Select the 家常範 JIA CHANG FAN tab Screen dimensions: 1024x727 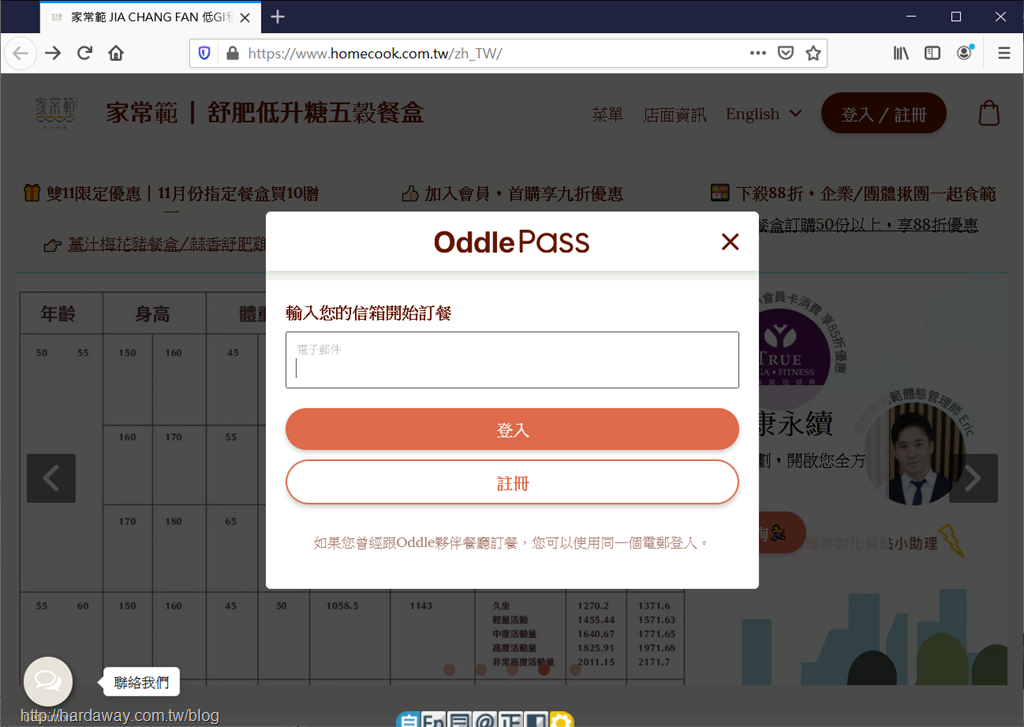(x=150, y=17)
